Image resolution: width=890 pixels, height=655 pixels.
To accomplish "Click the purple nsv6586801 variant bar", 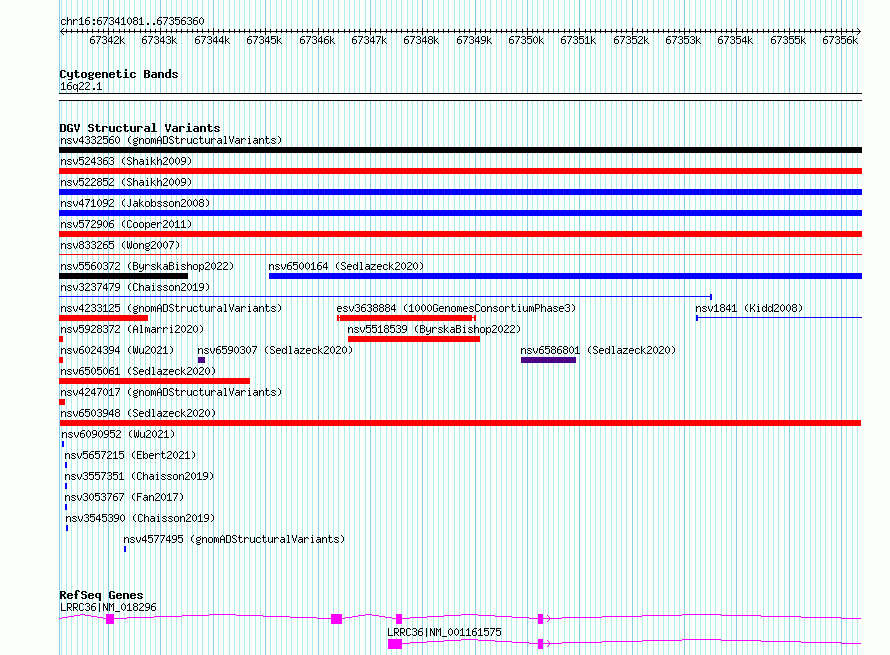I will point(548,360).
